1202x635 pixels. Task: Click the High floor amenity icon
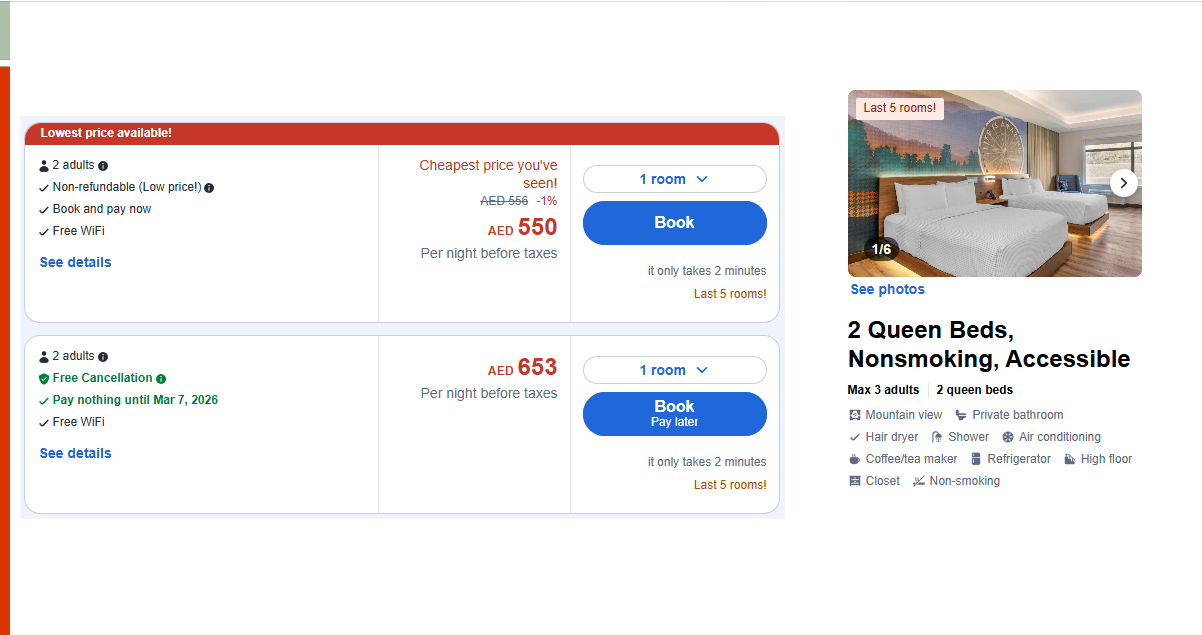click(x=1070, y=459)
